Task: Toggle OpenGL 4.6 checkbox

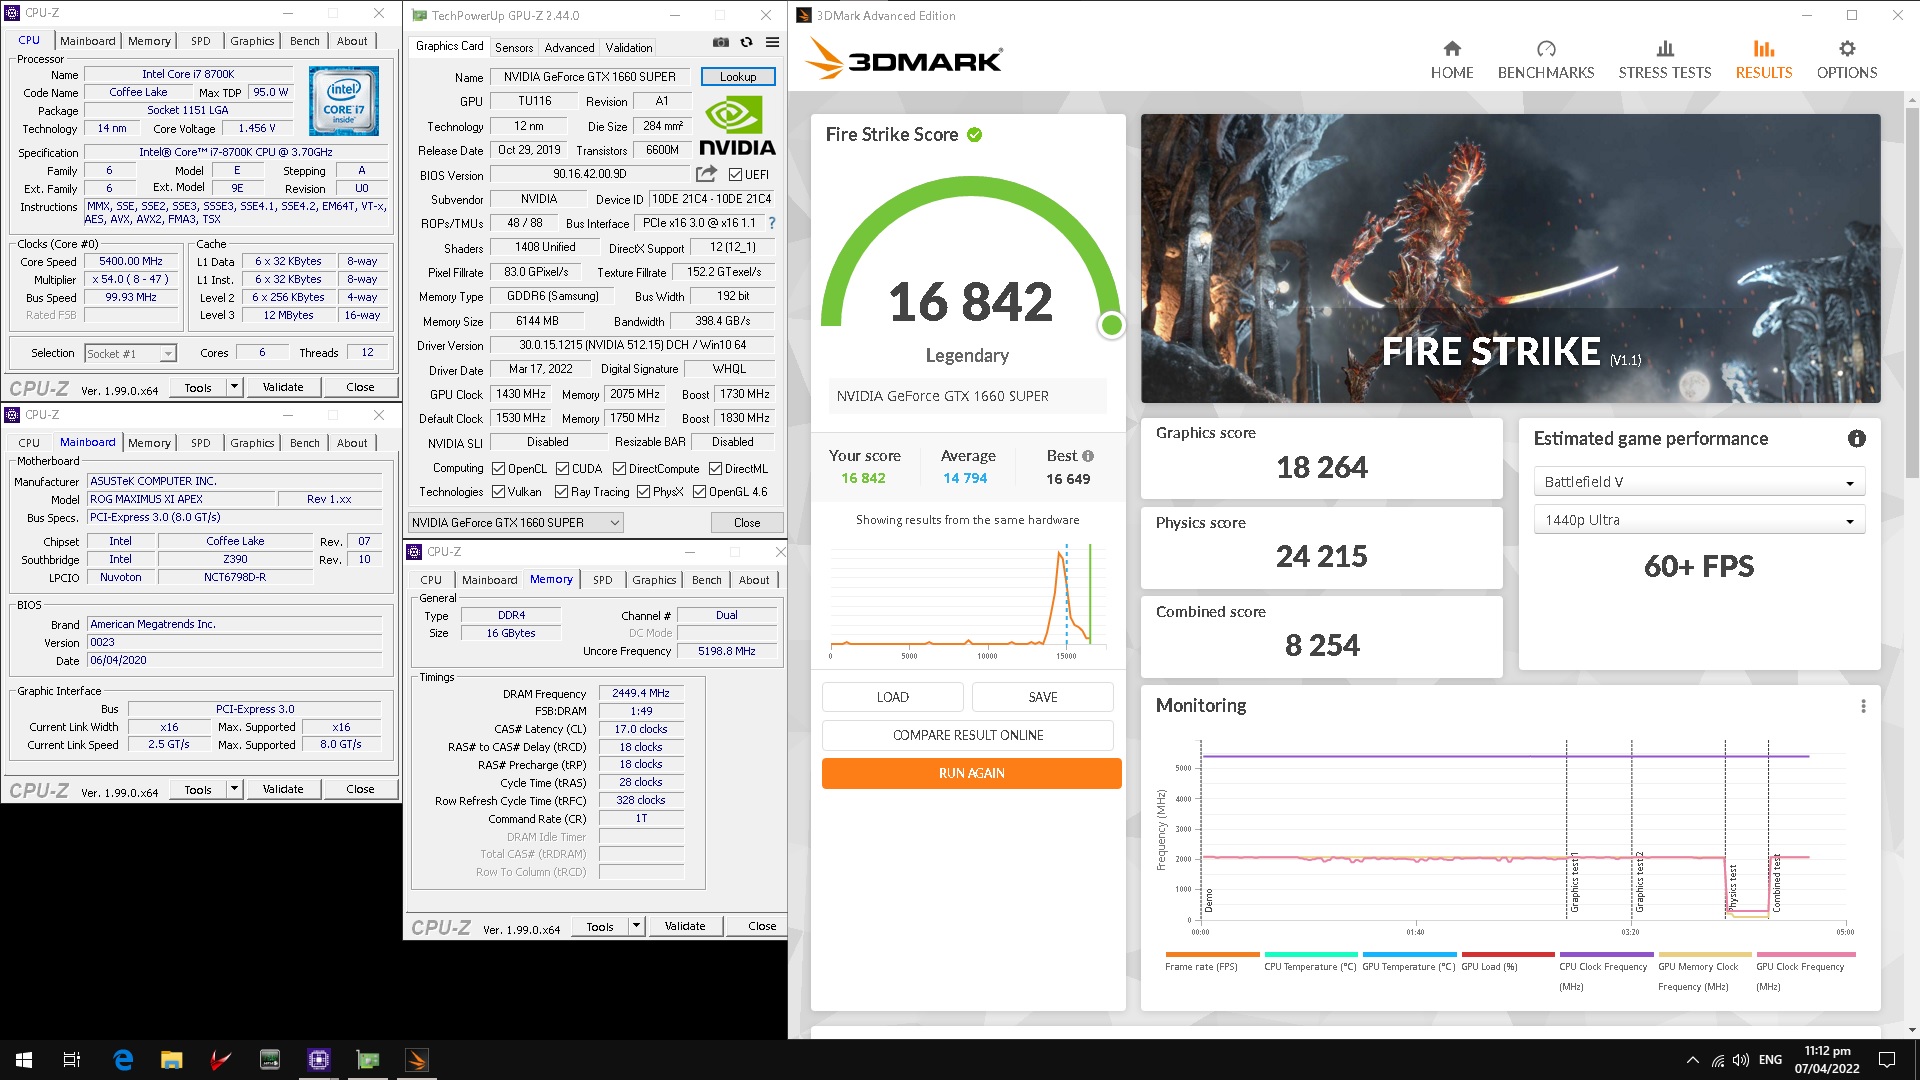Action: coord(699,492)
